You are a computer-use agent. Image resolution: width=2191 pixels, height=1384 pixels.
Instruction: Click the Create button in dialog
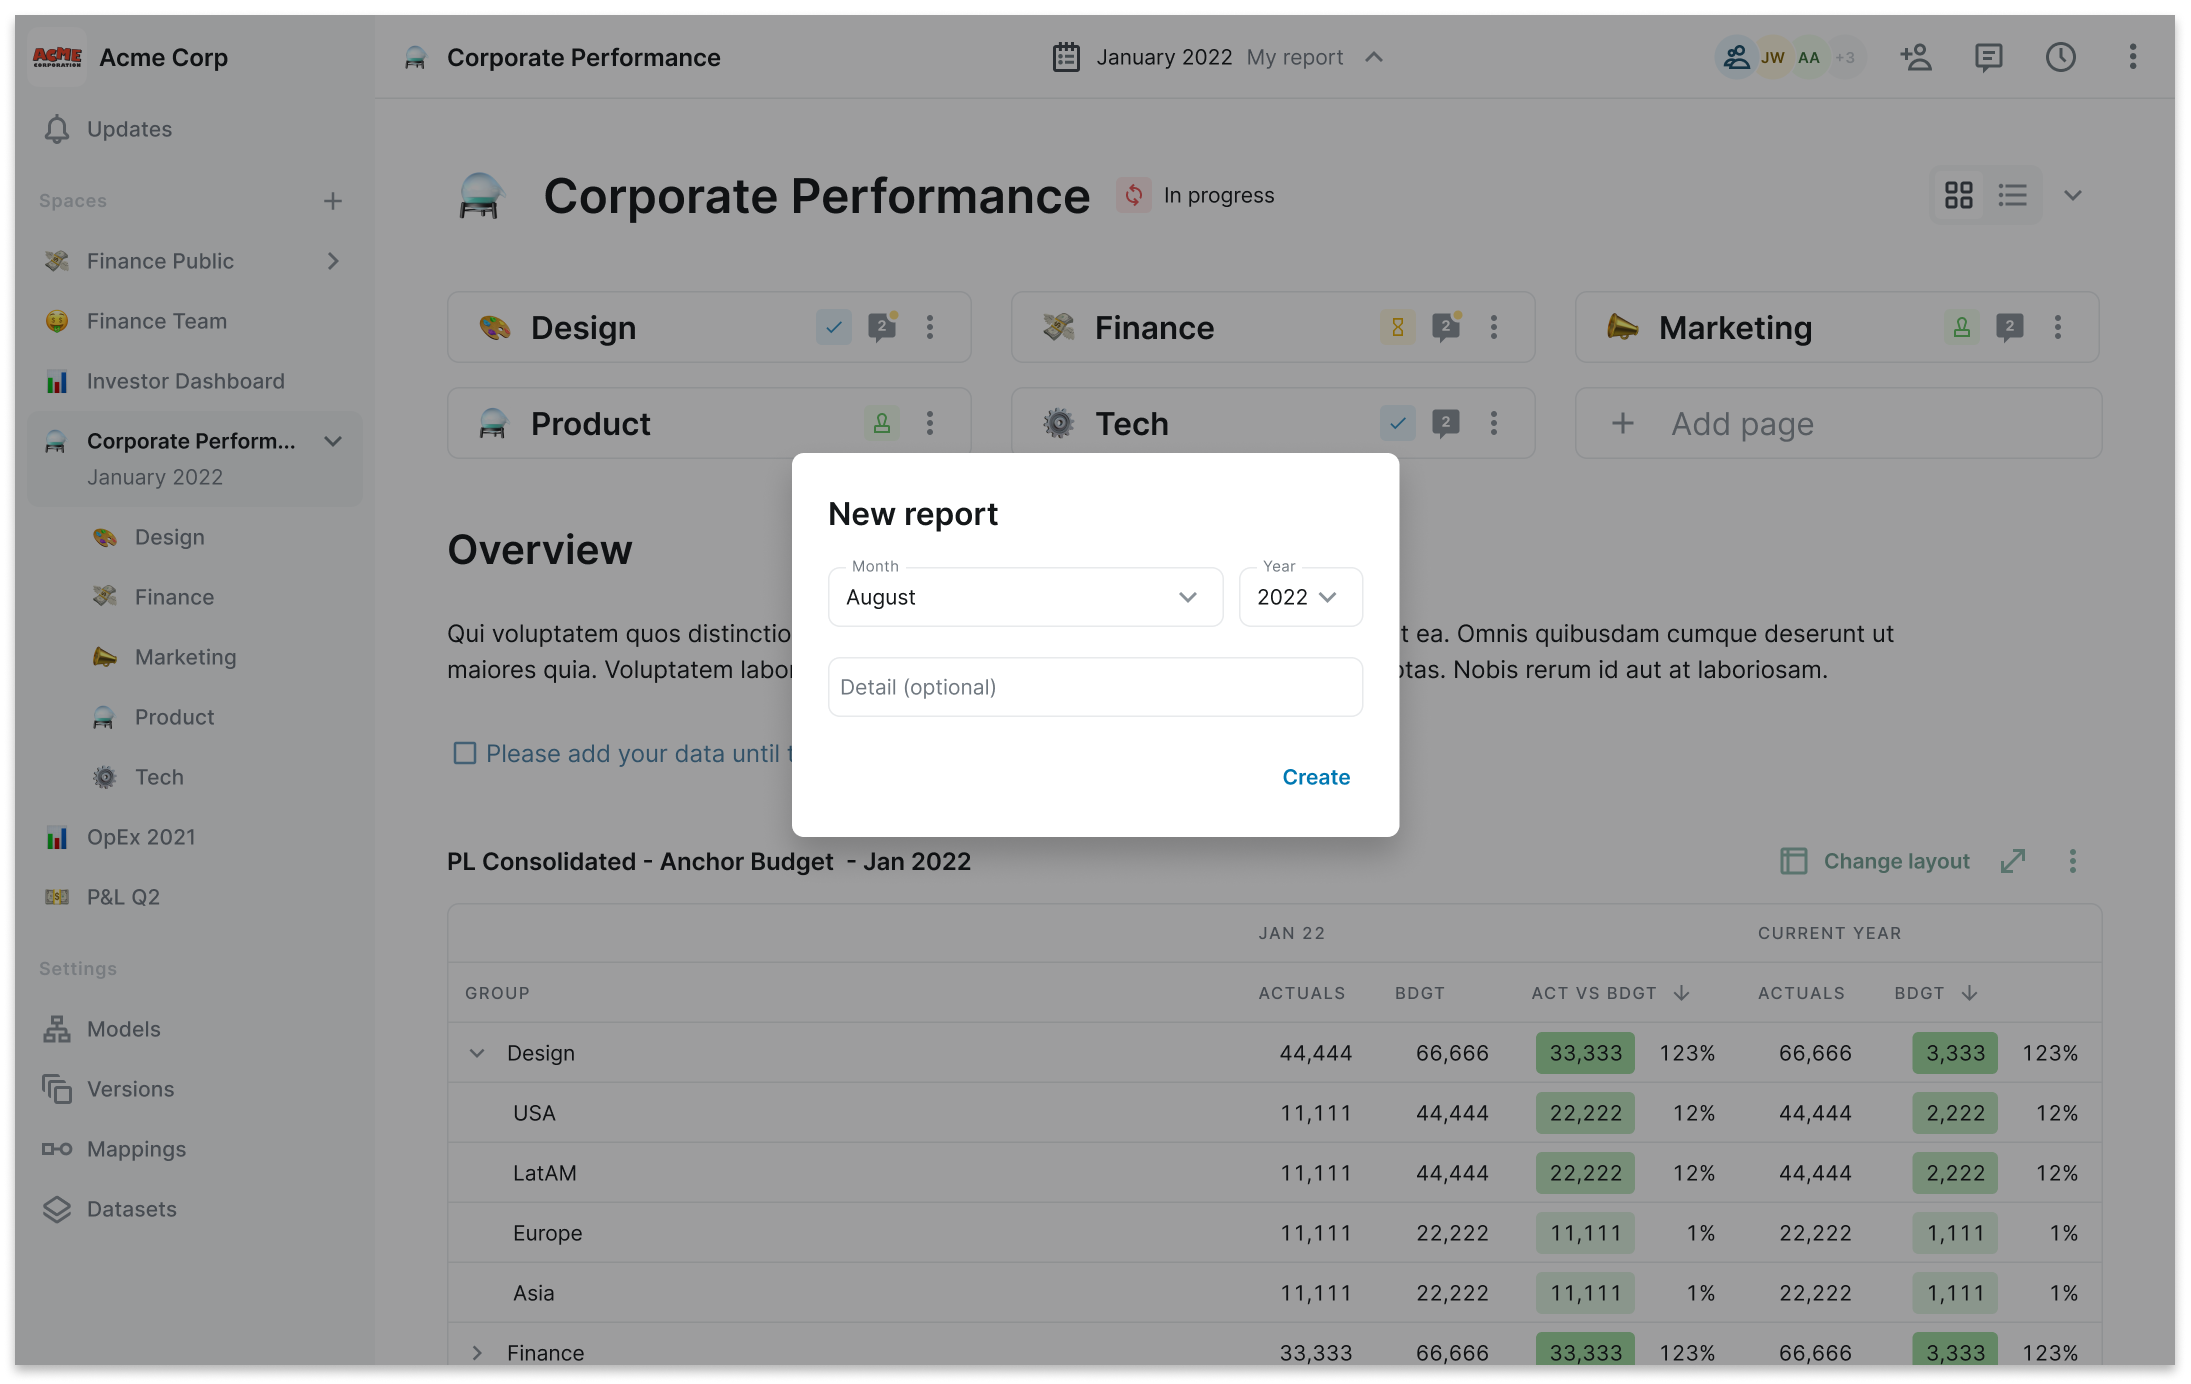[1315, 777]
